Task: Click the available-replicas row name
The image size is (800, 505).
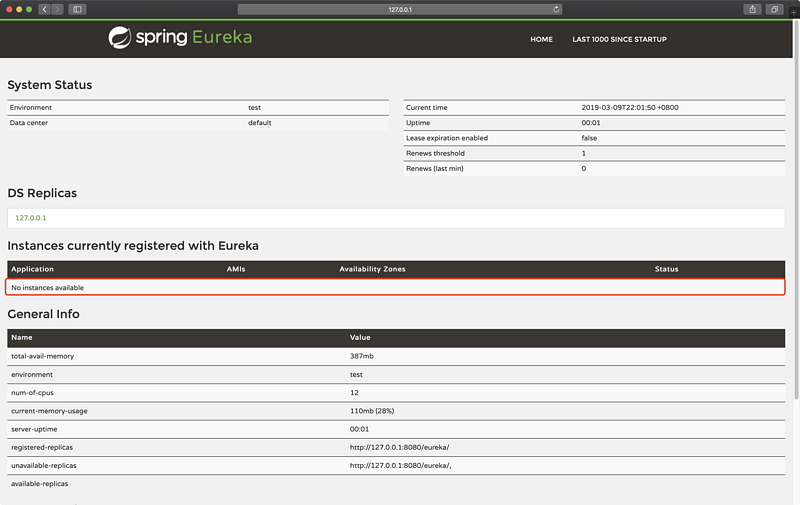Action: (x=39, y=484)
